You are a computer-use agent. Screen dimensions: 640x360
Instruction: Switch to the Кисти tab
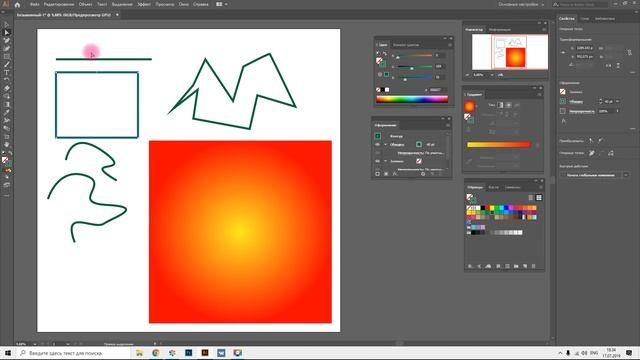point(493,187)
